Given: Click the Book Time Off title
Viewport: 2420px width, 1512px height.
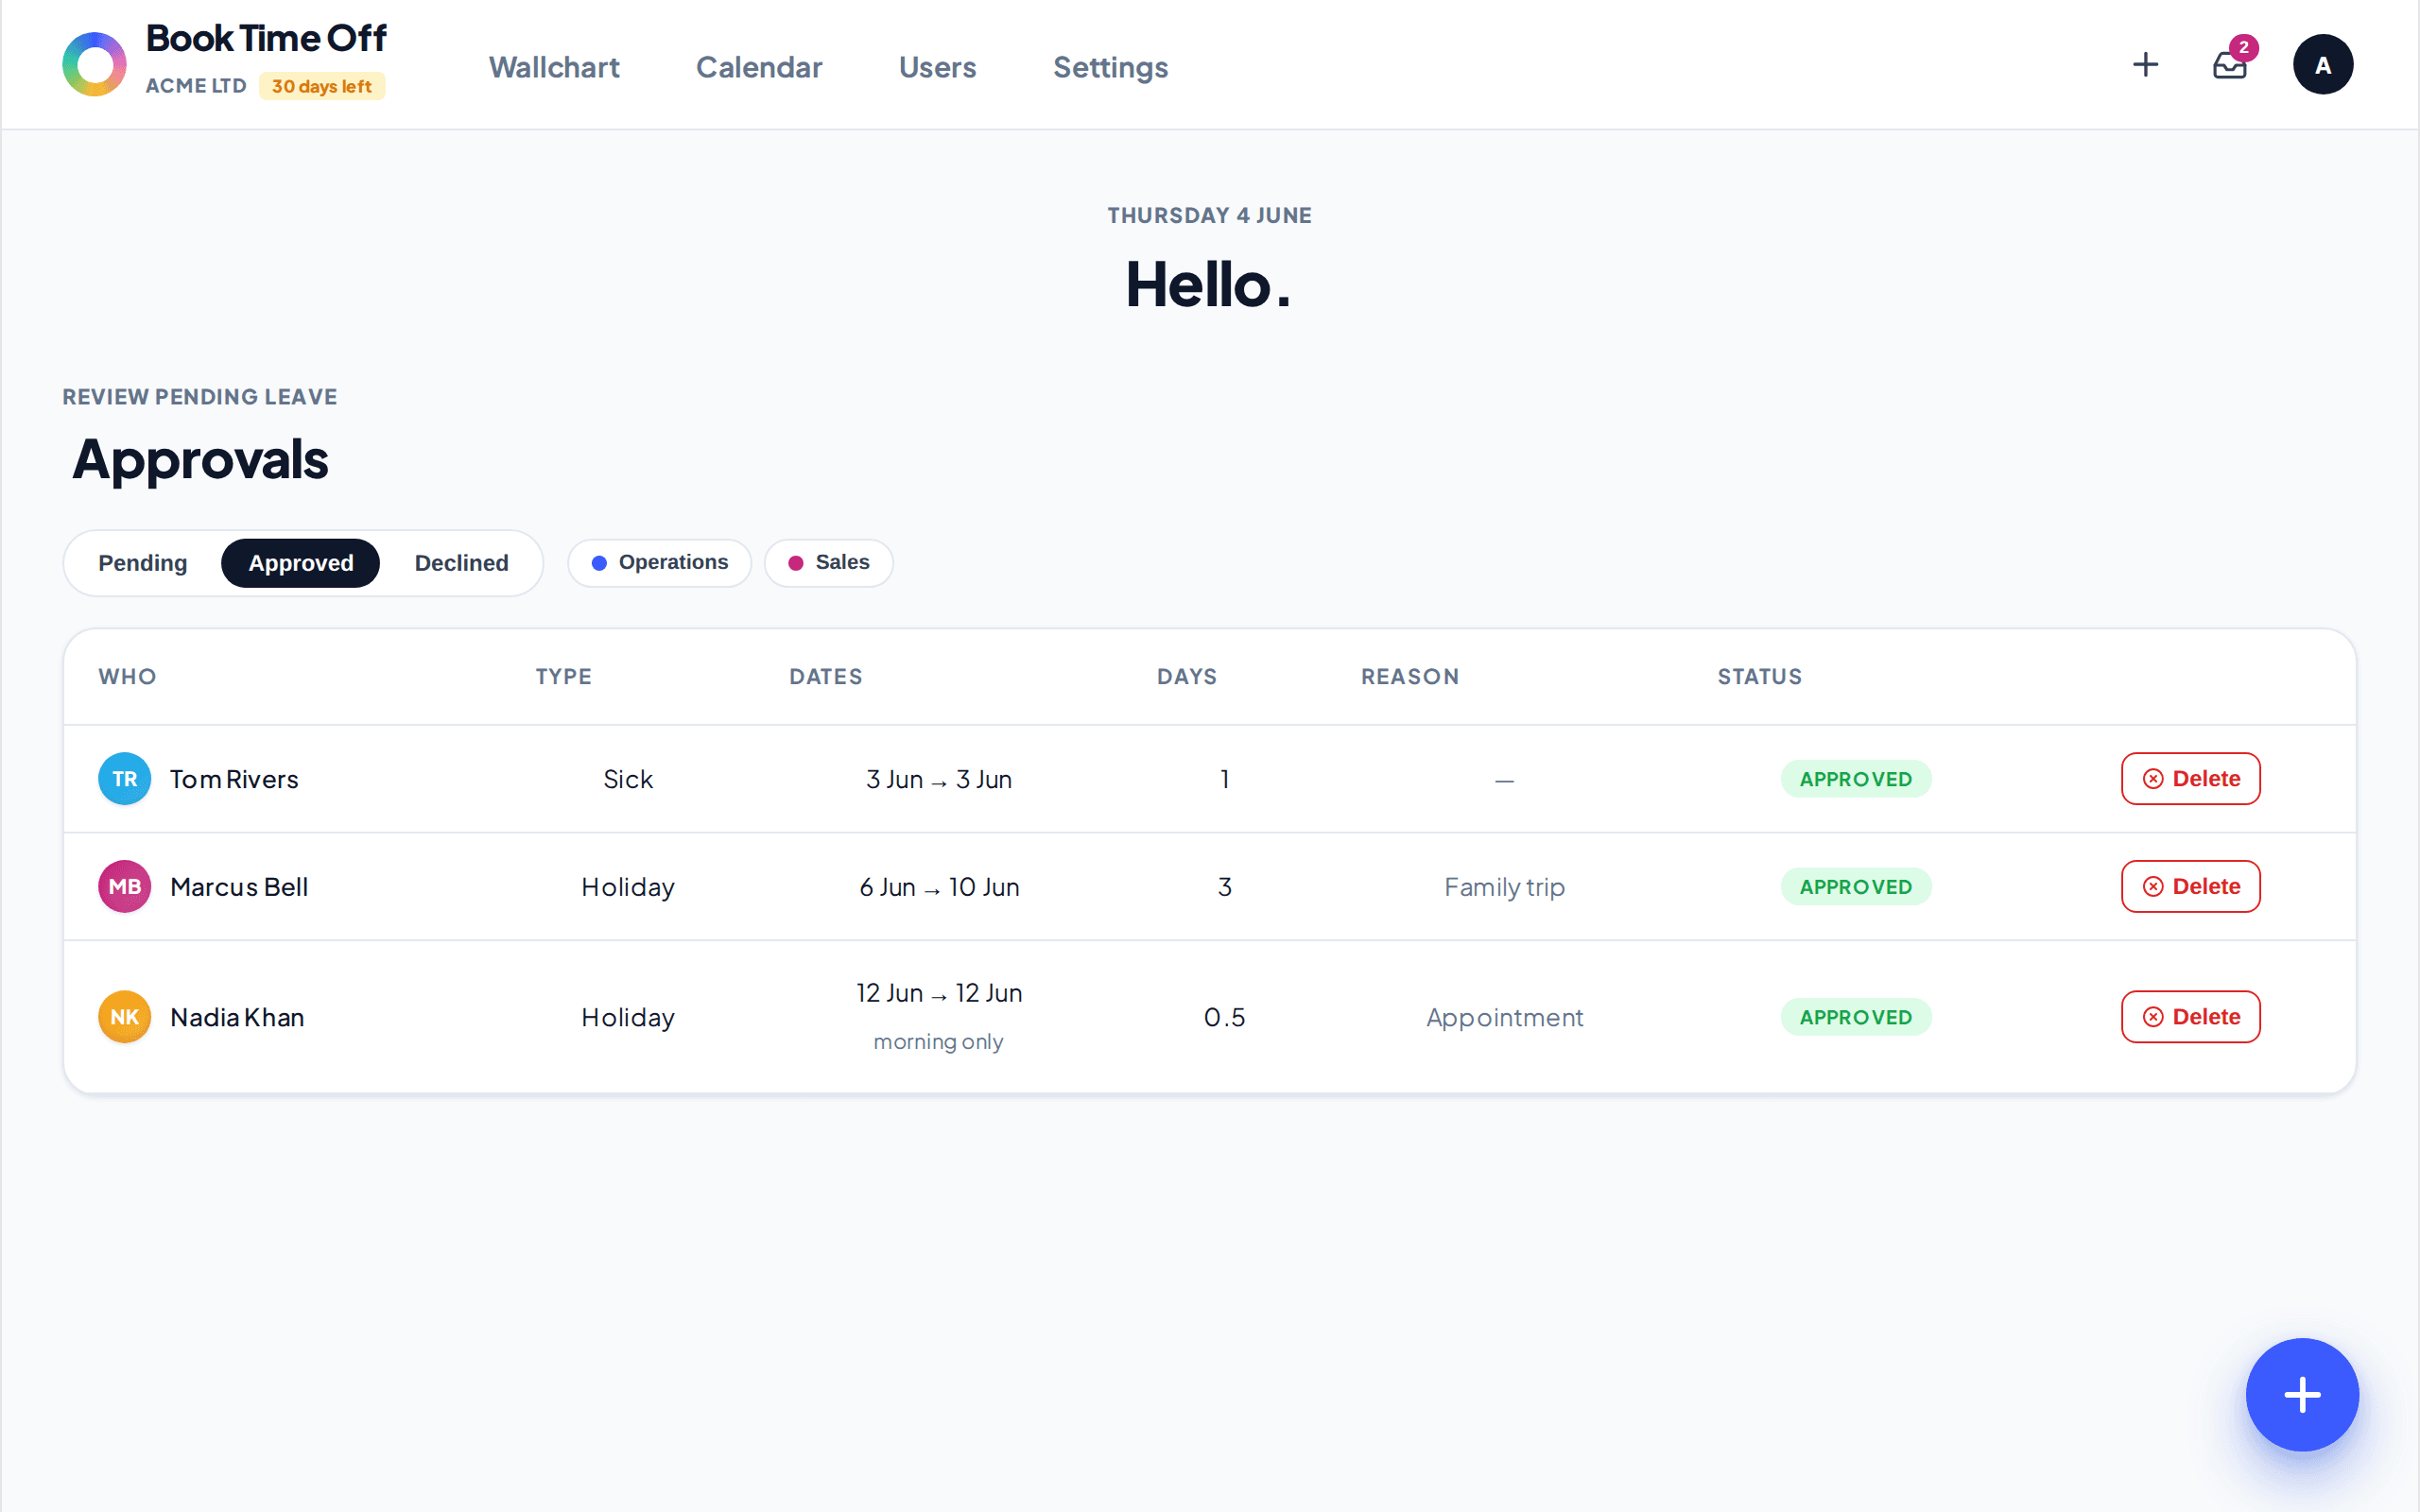Looking at the screenshot, I should pos(266,38).
